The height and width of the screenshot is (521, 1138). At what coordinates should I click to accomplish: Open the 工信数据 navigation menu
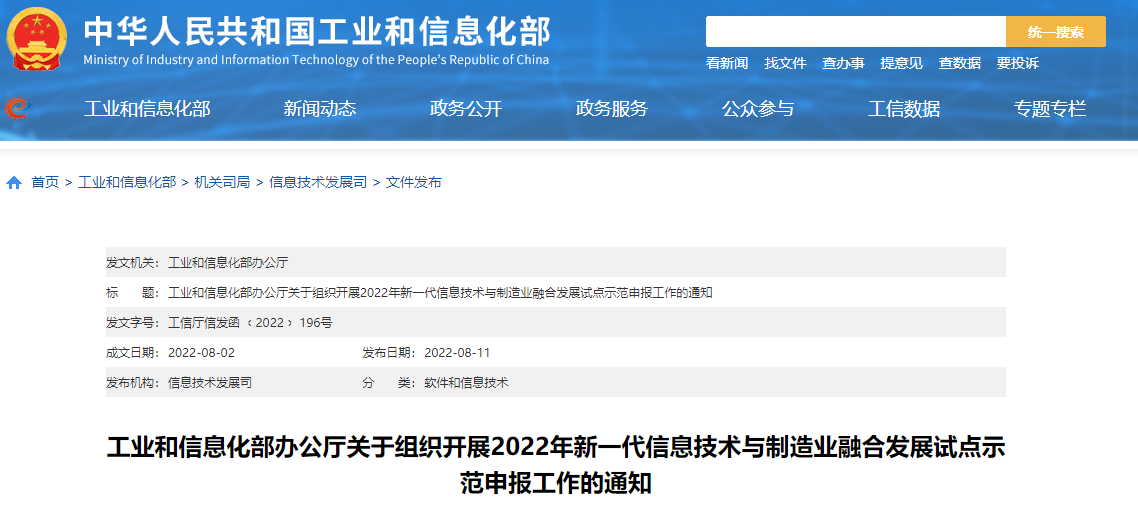904,109
